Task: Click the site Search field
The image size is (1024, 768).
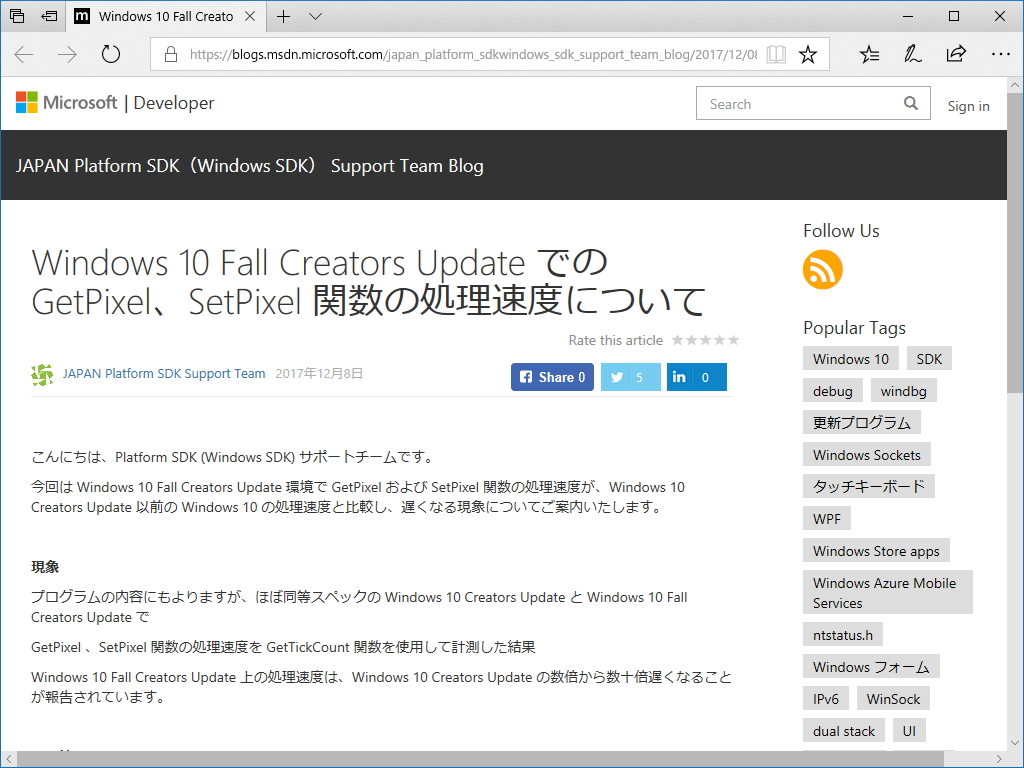Action: pyautogui.click(x=800, y=103)
